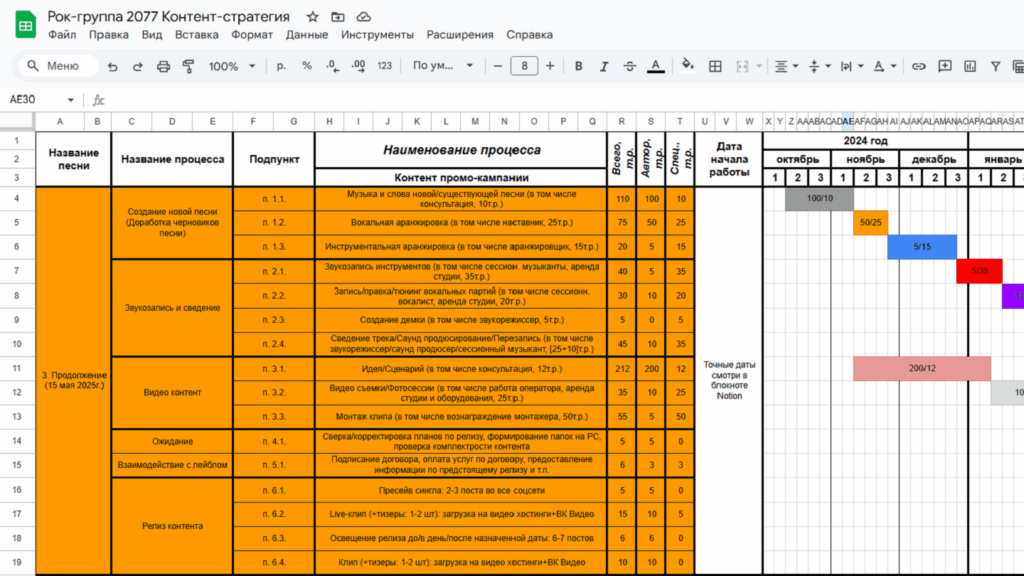Image resolution: width=1024 pixels, height=576 pixels.
Task: Open the Справка menu
Action: coord(529,35)
